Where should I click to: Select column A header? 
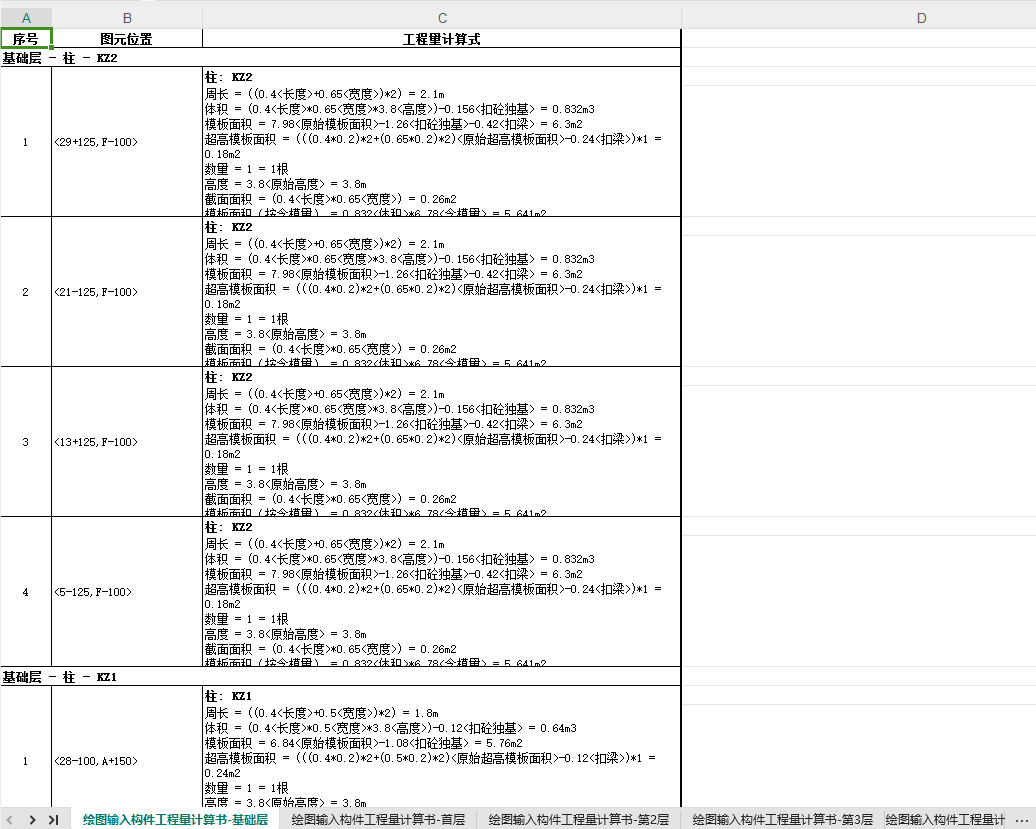(26, 18)
